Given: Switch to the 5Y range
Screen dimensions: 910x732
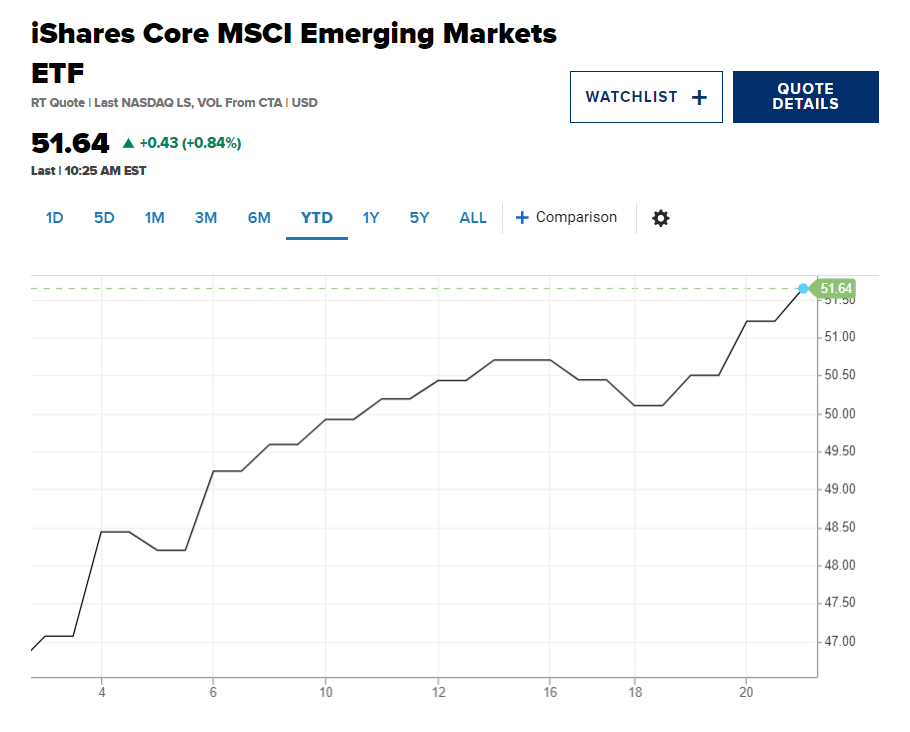Looking at the screenshot, I should tap(420, 218).
